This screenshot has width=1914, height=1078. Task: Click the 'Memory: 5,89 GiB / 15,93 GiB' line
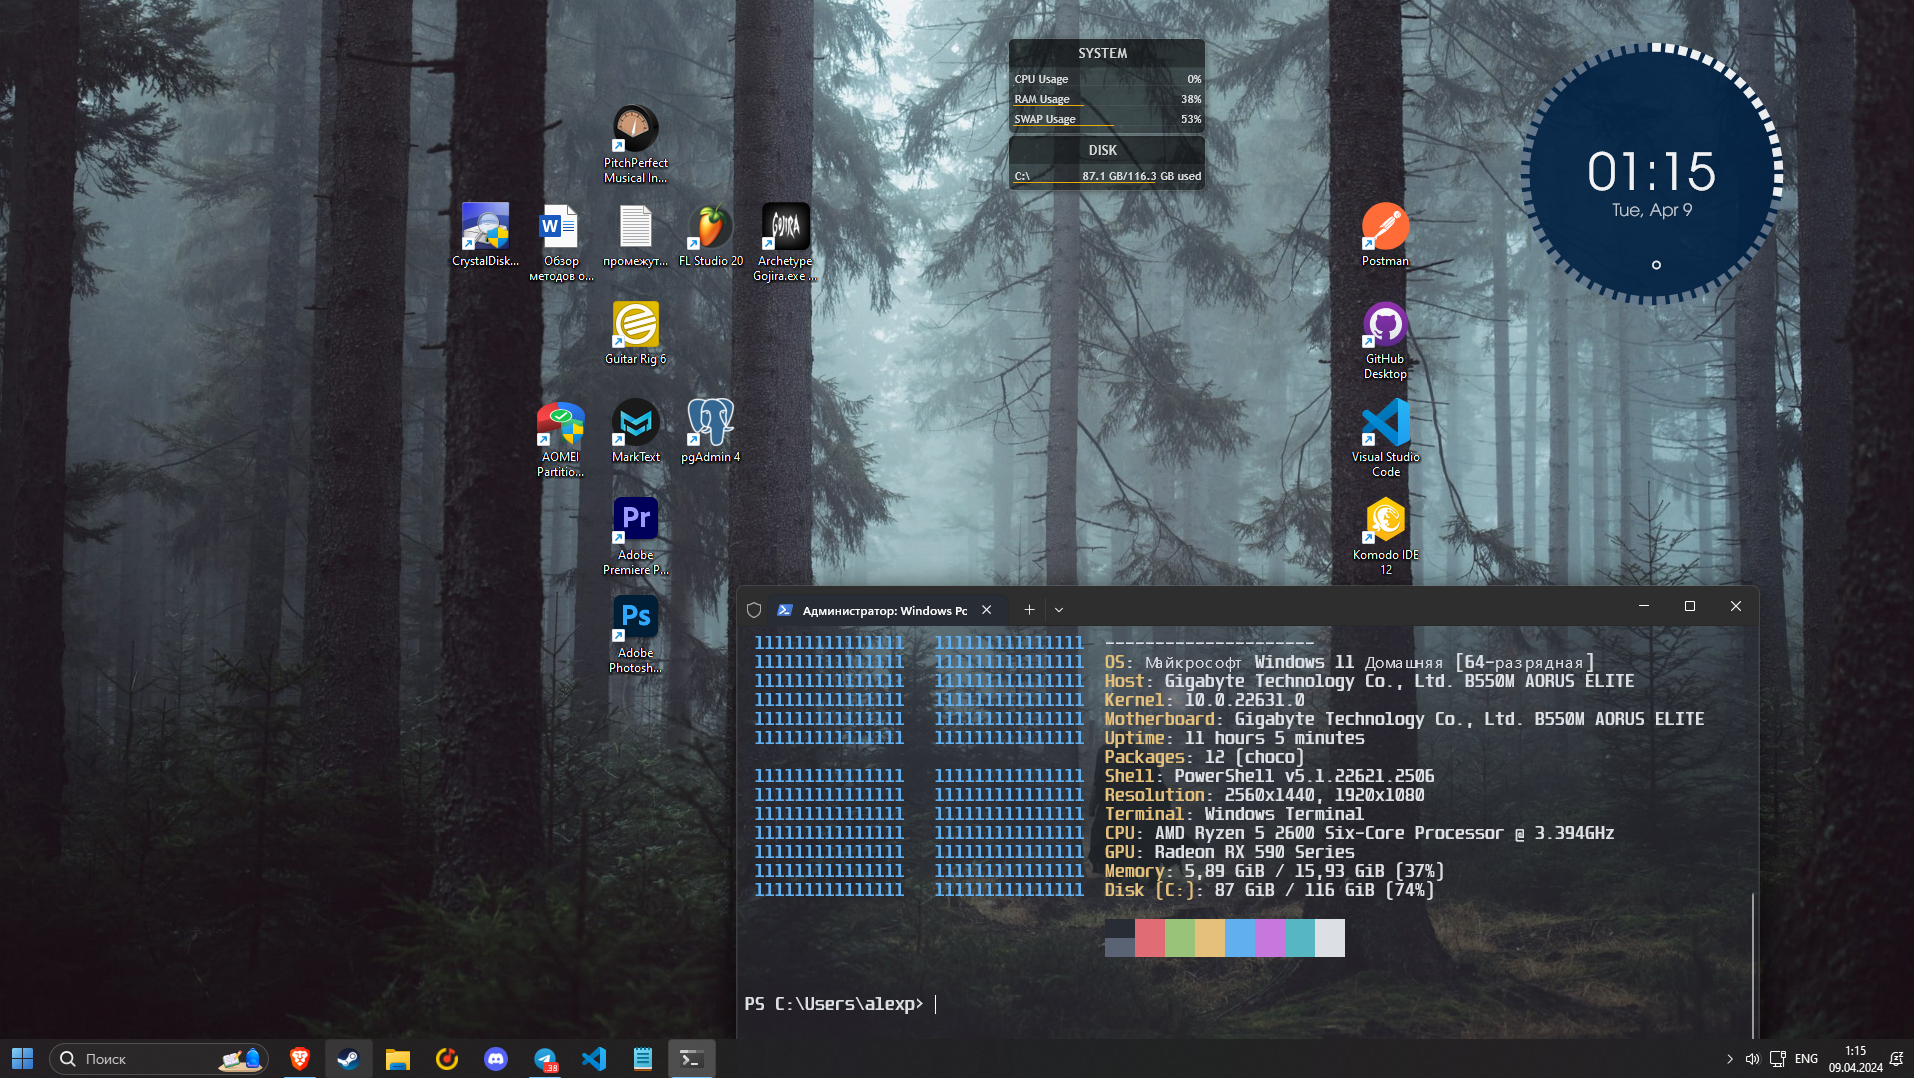pyautogui.click(x=1274, y=871)
